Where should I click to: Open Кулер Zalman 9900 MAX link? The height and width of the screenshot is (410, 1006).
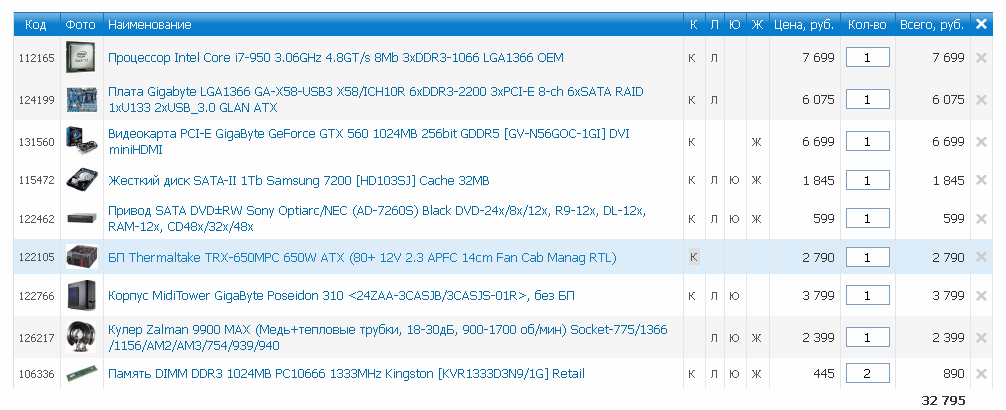point(388,337)
